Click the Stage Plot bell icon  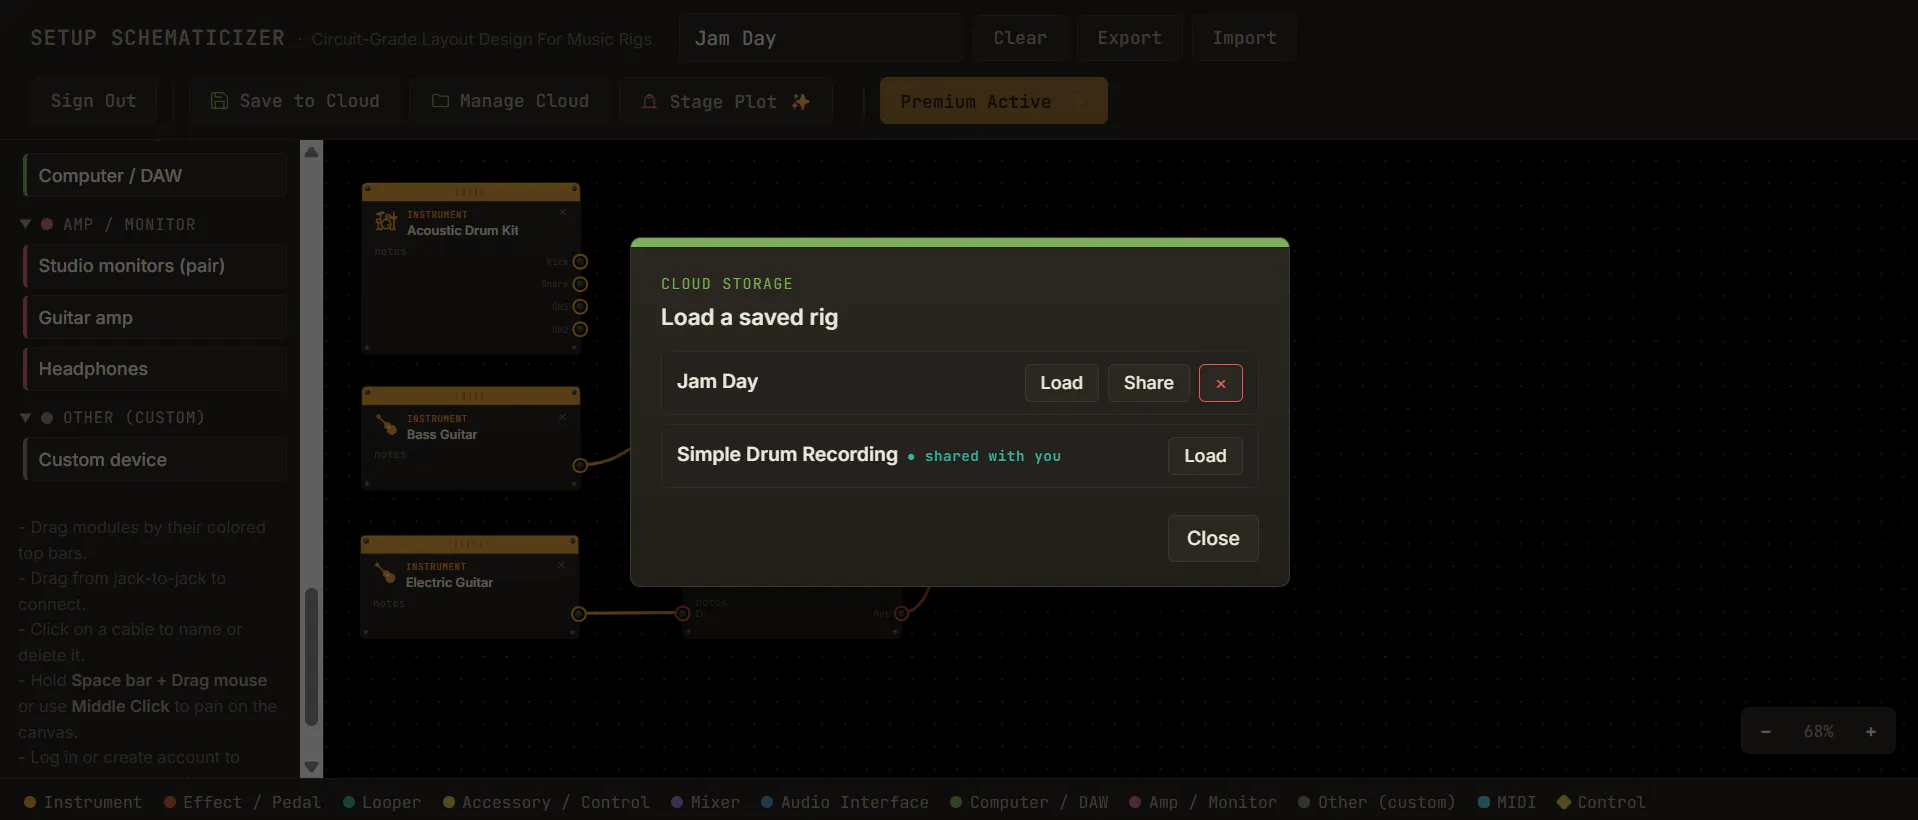pyautogui.click(x=649, y=101)
